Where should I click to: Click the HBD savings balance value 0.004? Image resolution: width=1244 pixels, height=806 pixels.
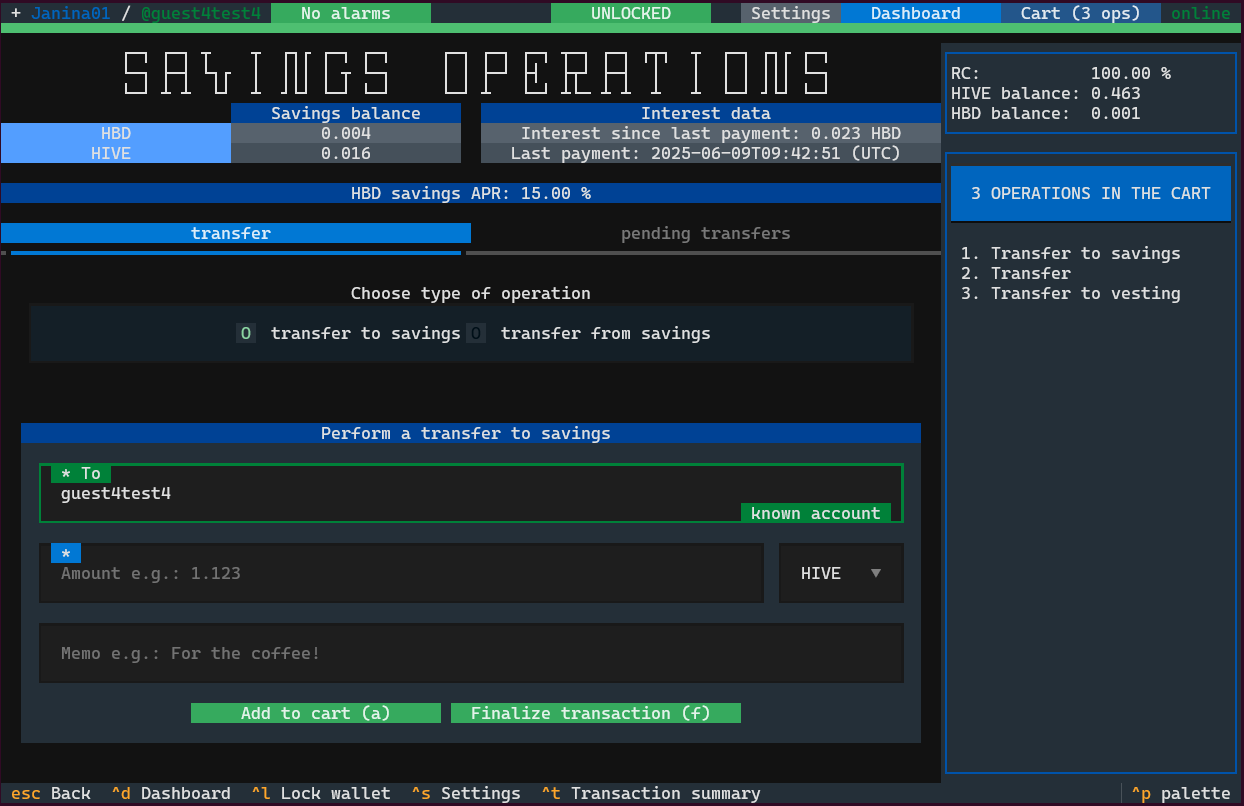[346, 133]
